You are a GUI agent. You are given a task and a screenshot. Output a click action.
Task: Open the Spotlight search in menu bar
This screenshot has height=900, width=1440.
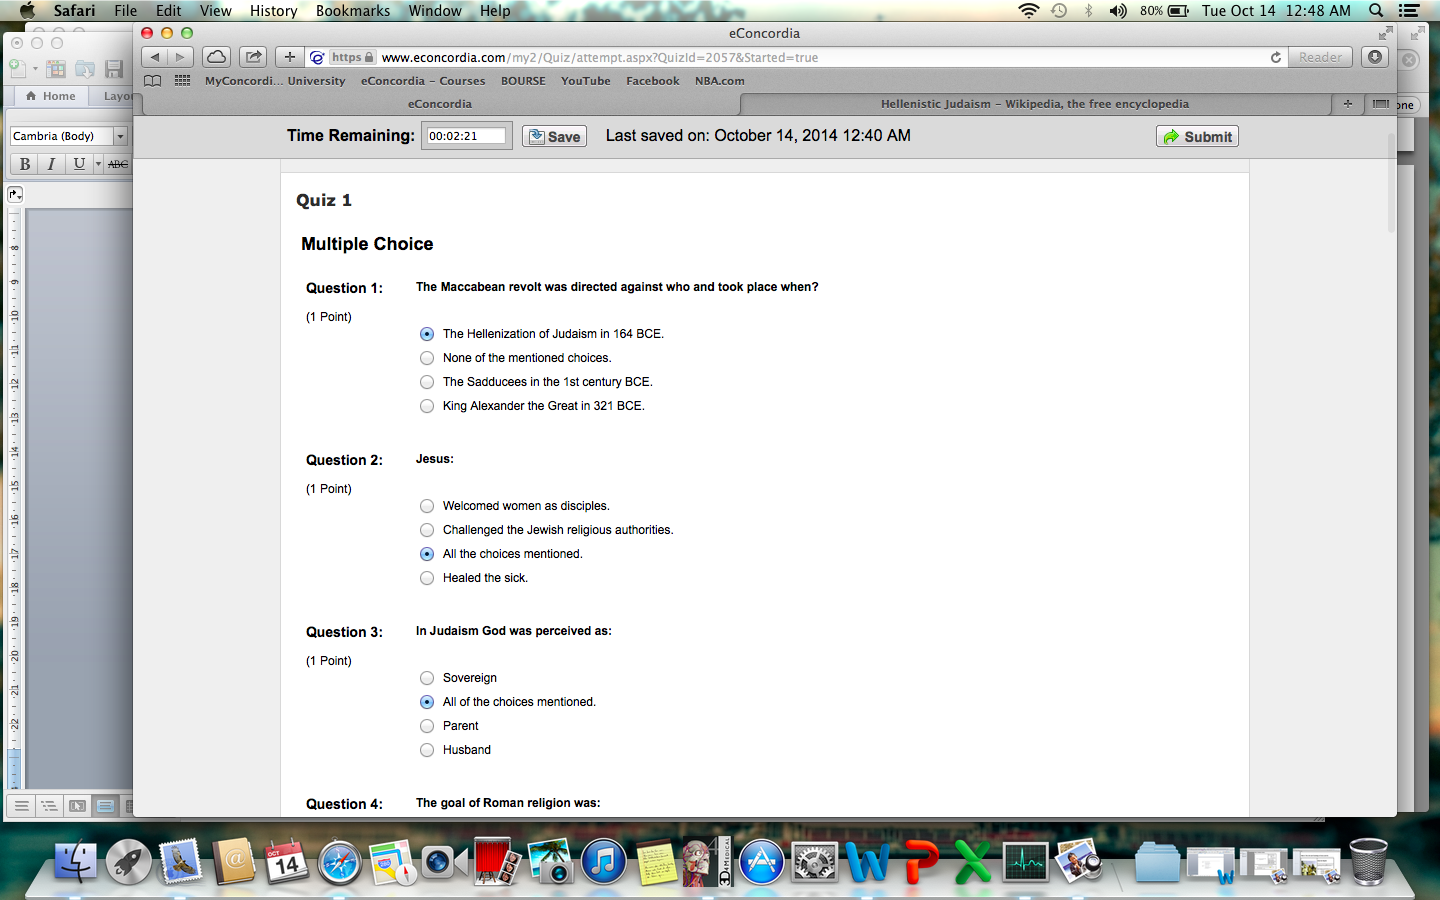coord(1376,11)
